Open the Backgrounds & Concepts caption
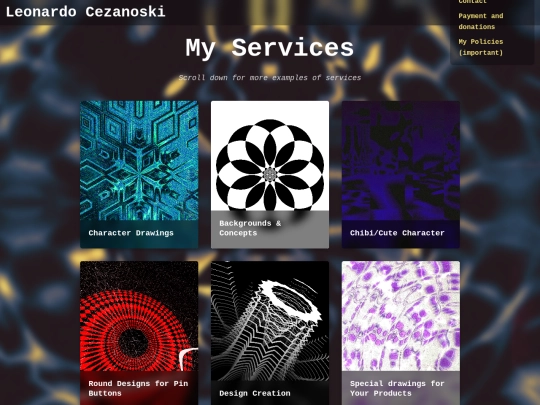540x405 pixels. 250,228
